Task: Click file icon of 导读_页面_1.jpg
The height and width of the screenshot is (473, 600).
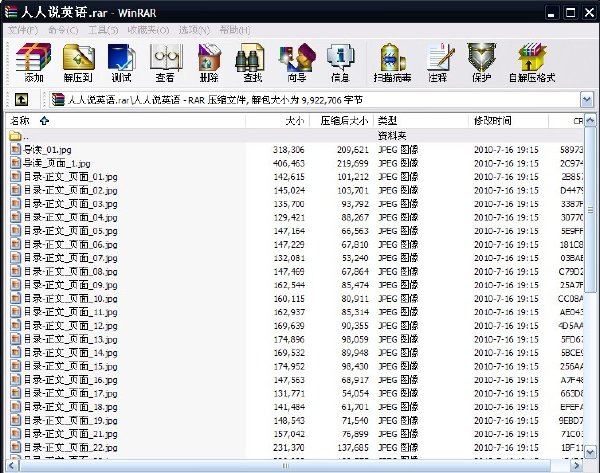Action: [16, 163]
